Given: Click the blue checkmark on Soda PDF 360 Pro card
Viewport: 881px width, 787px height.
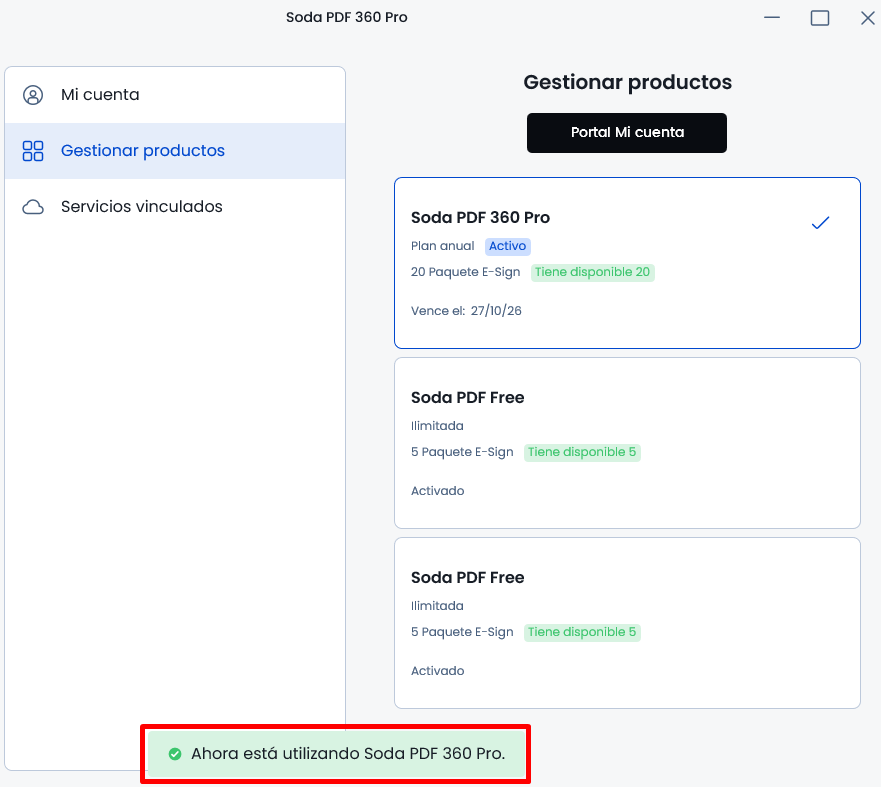Looking at the screenshot, I should click(x=820, y=223).
